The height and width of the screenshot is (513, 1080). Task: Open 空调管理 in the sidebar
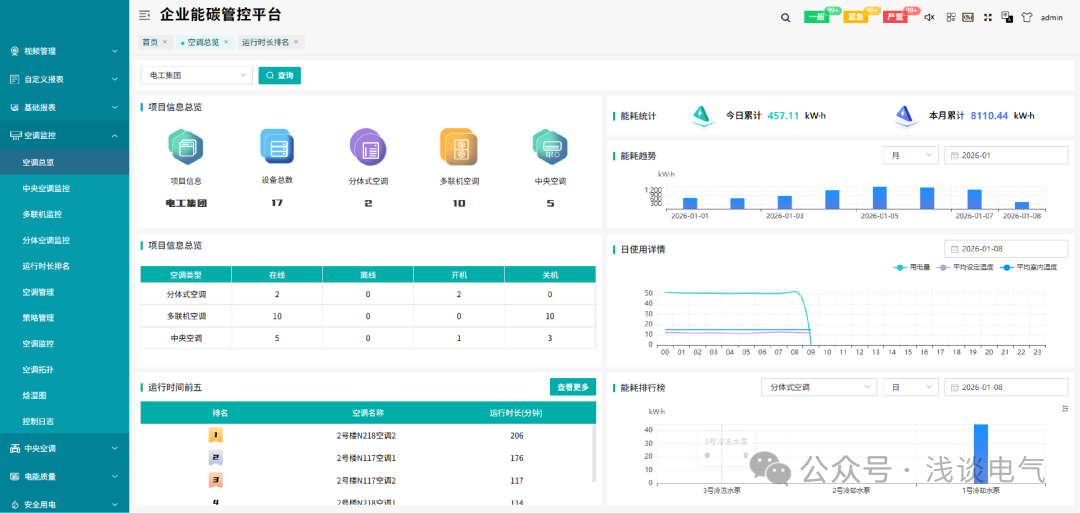pos(64,292)
